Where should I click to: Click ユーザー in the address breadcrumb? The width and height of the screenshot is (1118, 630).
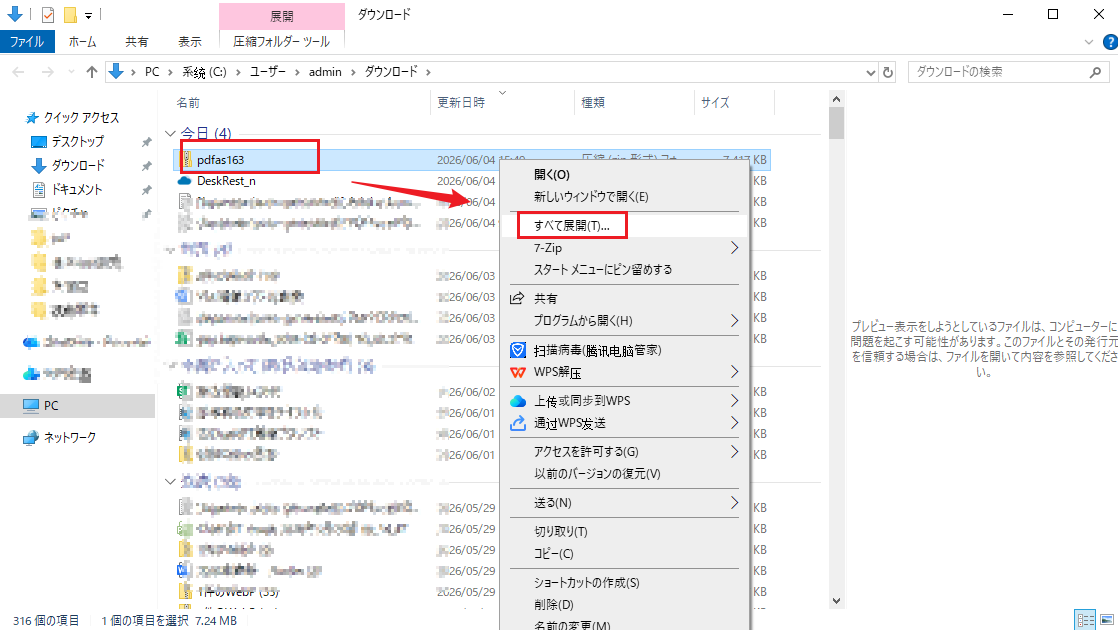[x=267, y=72]
